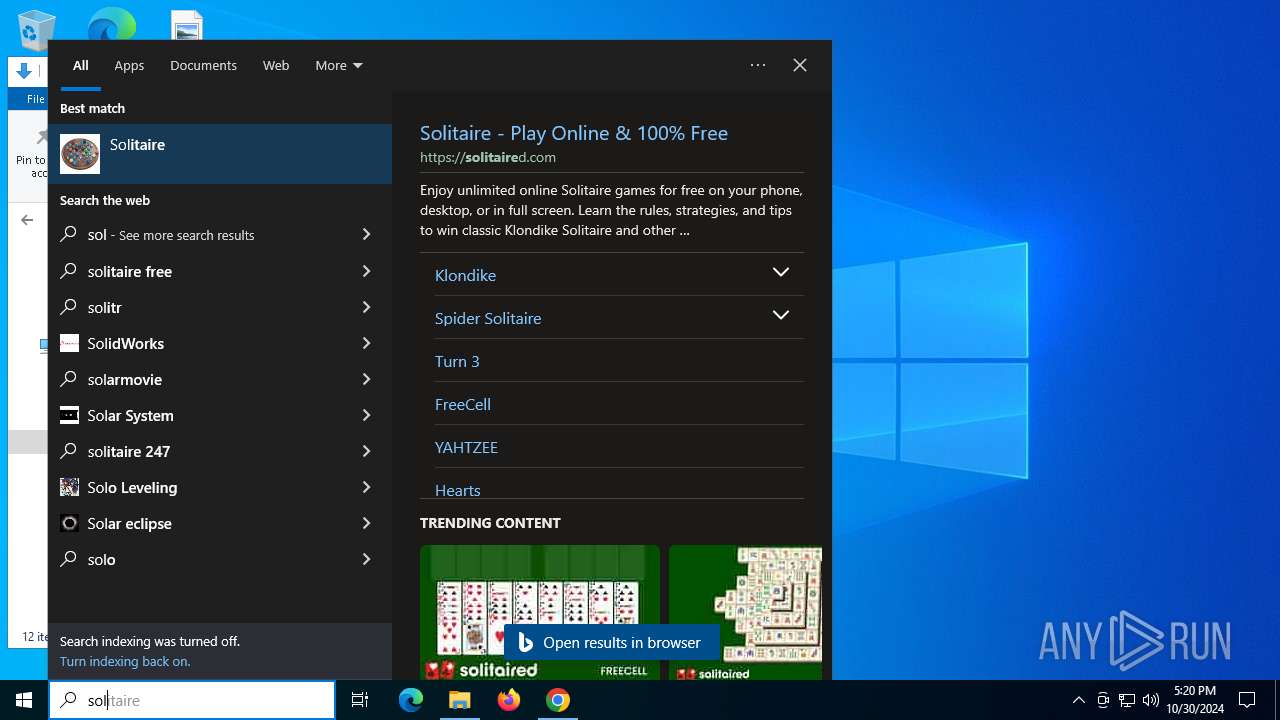Click the search magnifier beside 'solarmovie'
This screenshot has height=720, width=1280.
(x=69, y=379)
